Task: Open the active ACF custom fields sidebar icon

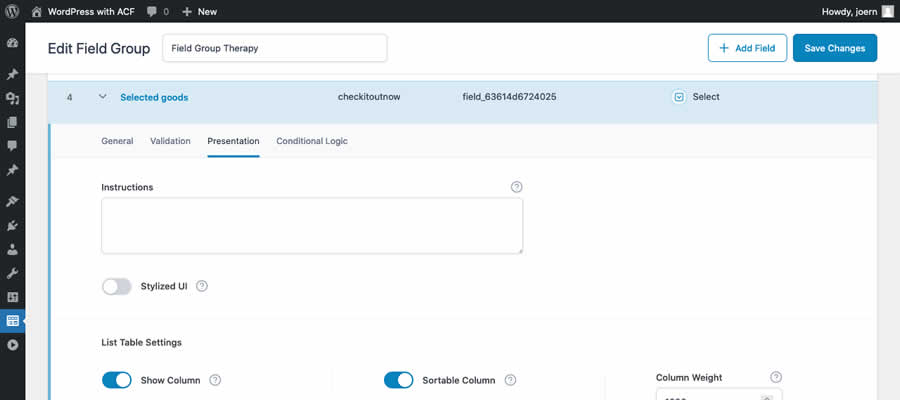Action: (13, 321)
